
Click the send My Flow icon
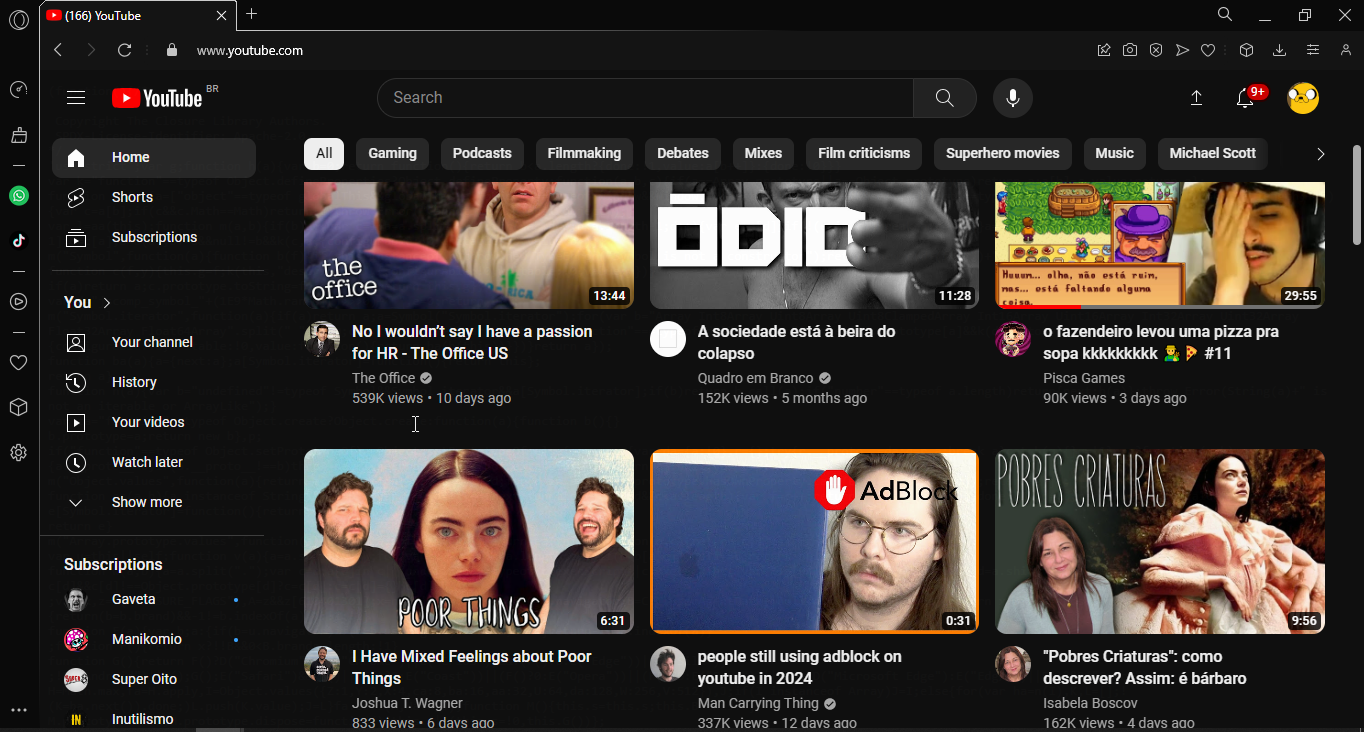tap(1182, 50)
